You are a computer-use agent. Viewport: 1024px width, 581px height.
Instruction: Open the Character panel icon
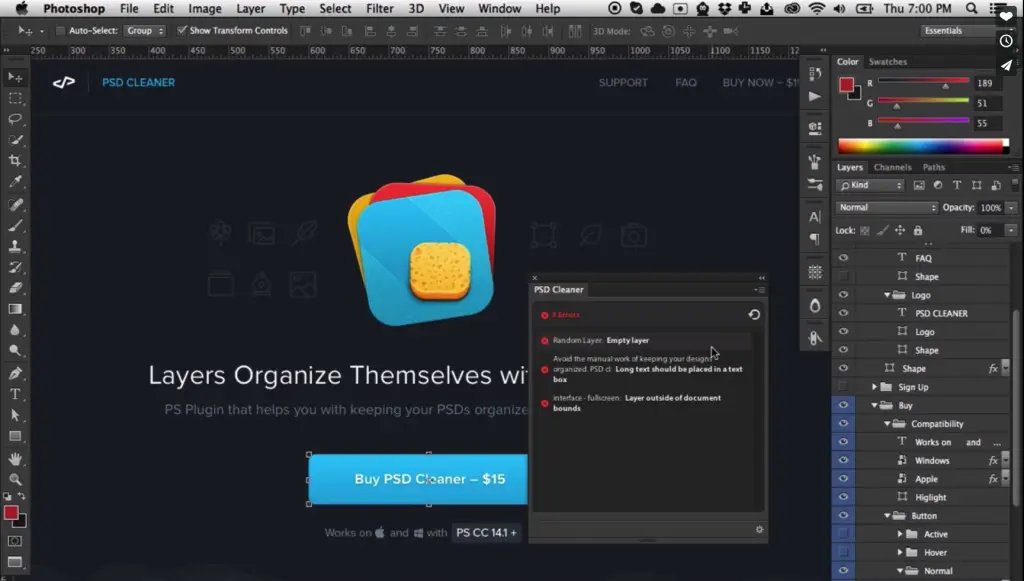tap(814, 217)
